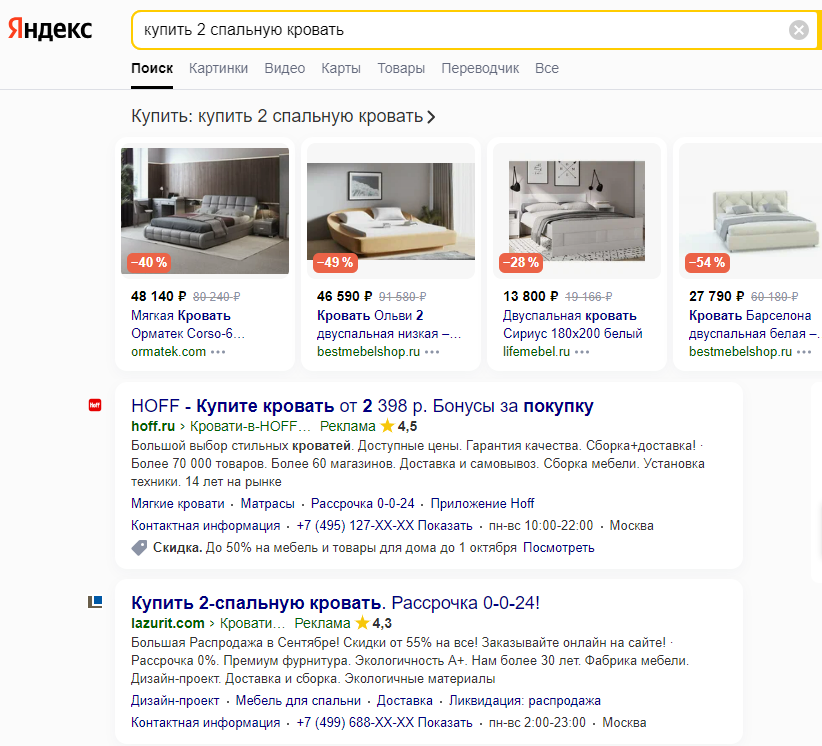The height and width of the screenshot is (746, 822).
Task: Click the red Hoff favicon
Action: pos(95,405)
